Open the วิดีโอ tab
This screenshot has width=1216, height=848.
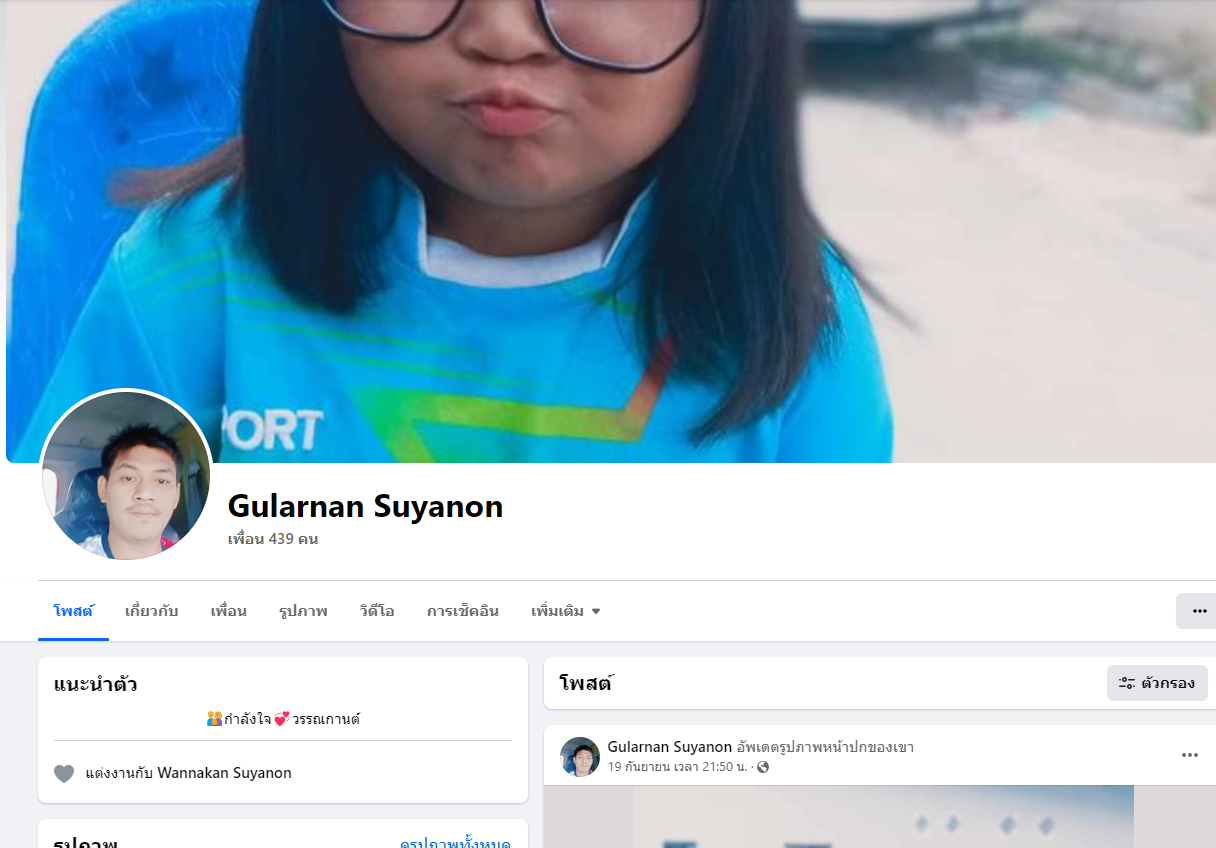(377, 611)
